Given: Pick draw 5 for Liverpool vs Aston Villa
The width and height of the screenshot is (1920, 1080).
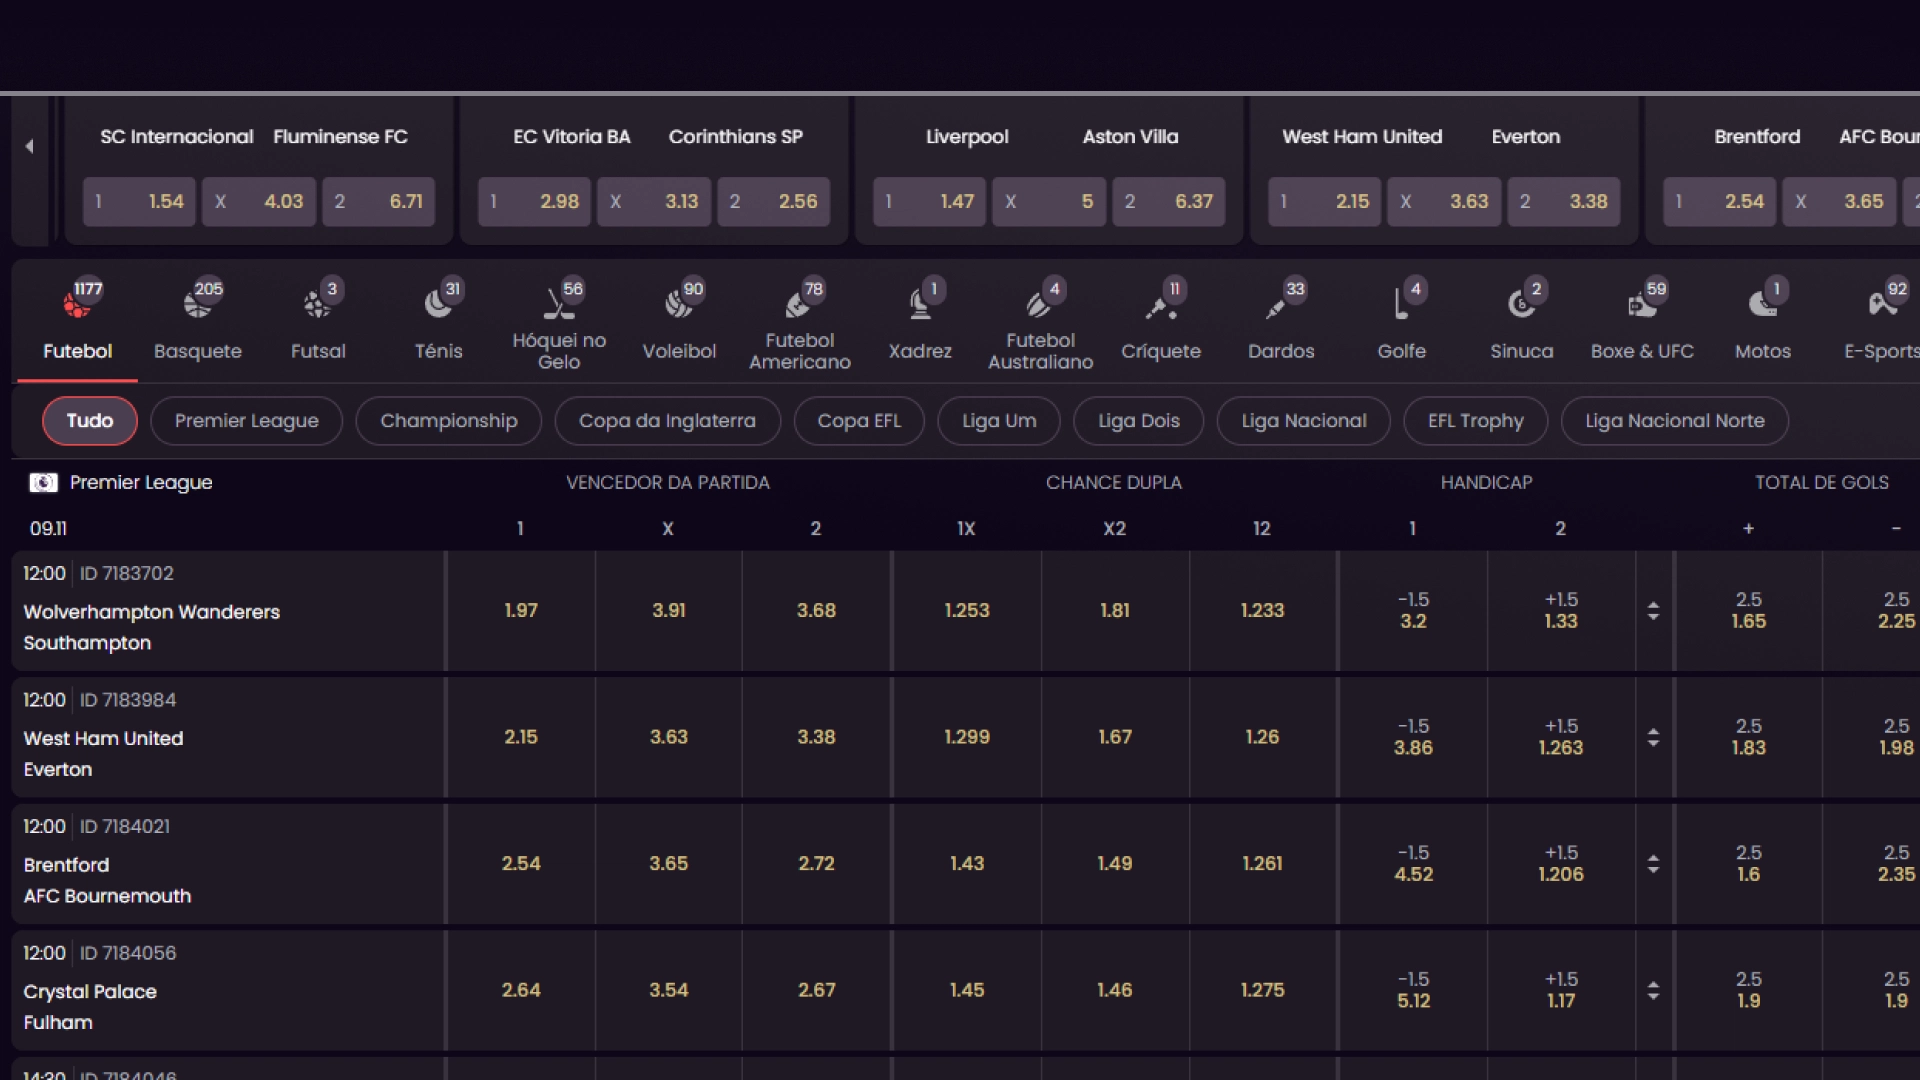Looking at the screenshot, I should pos(1049,202).
